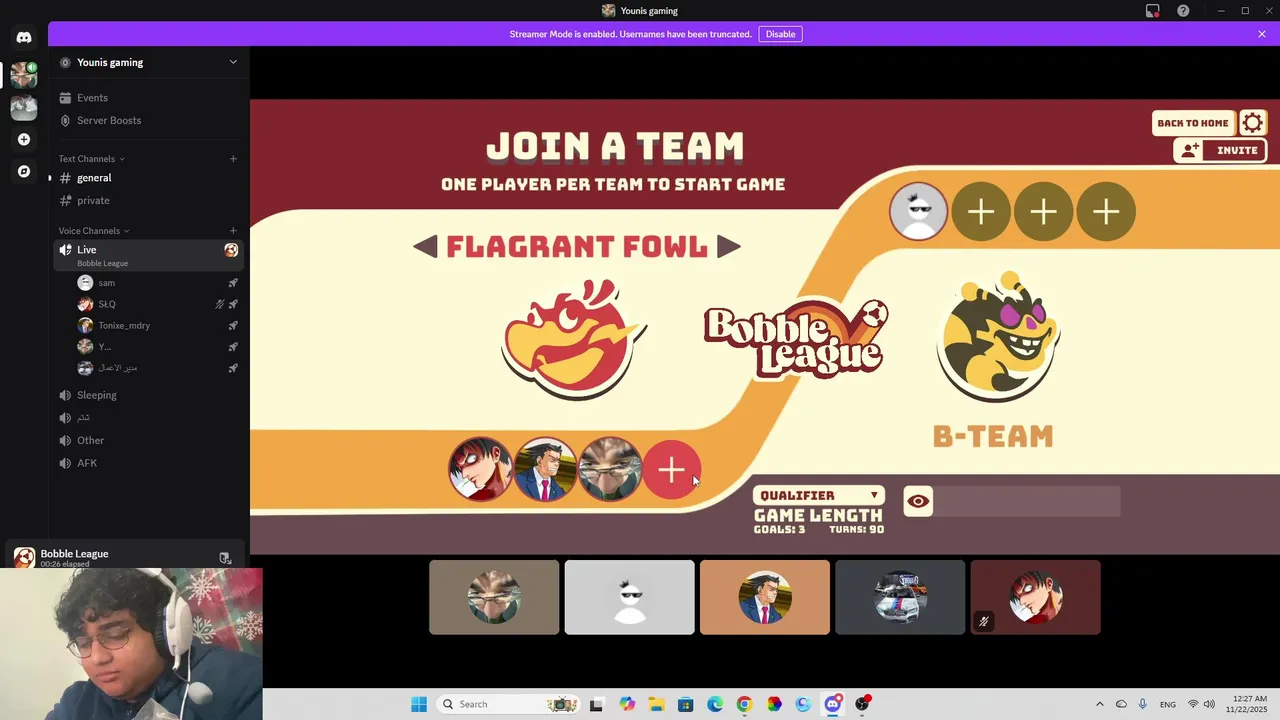Open Microsoft Edge from taskbar
1280x720 pixels.
715,704
